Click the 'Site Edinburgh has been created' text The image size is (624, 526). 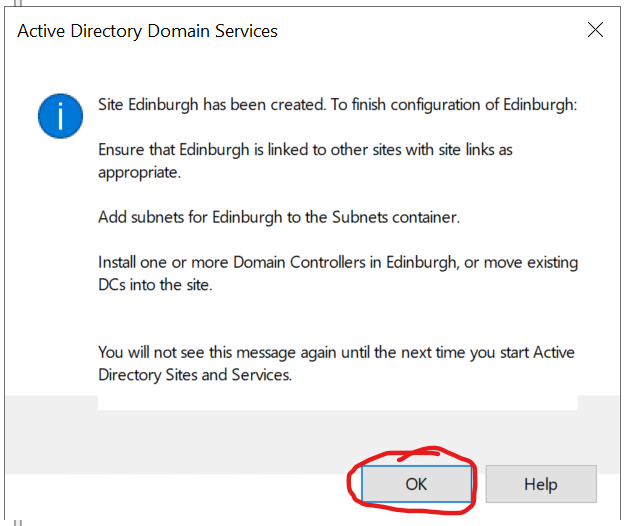click(220, 105)
